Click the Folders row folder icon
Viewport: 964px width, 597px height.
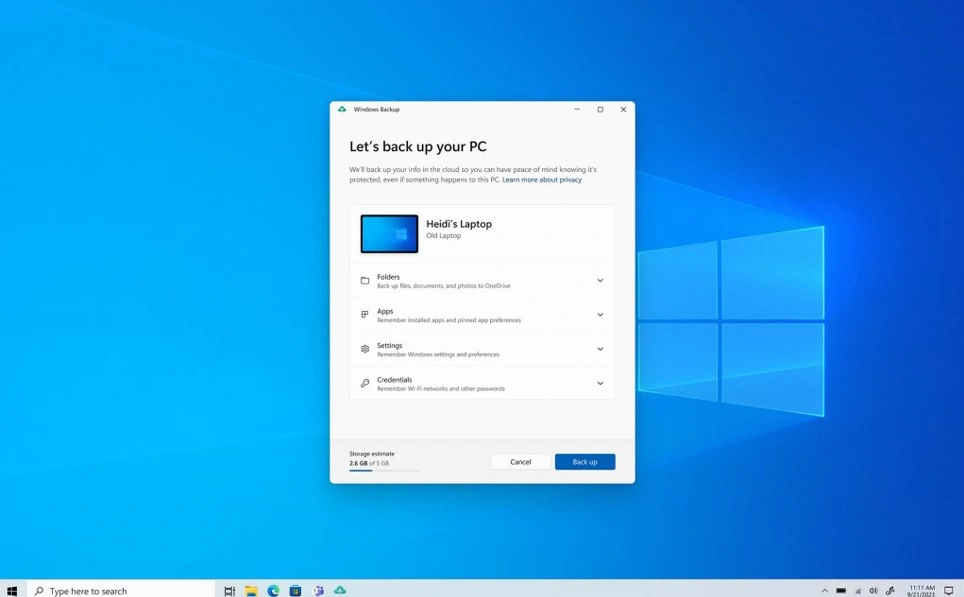pyautogui.click(x=365, y=280)
